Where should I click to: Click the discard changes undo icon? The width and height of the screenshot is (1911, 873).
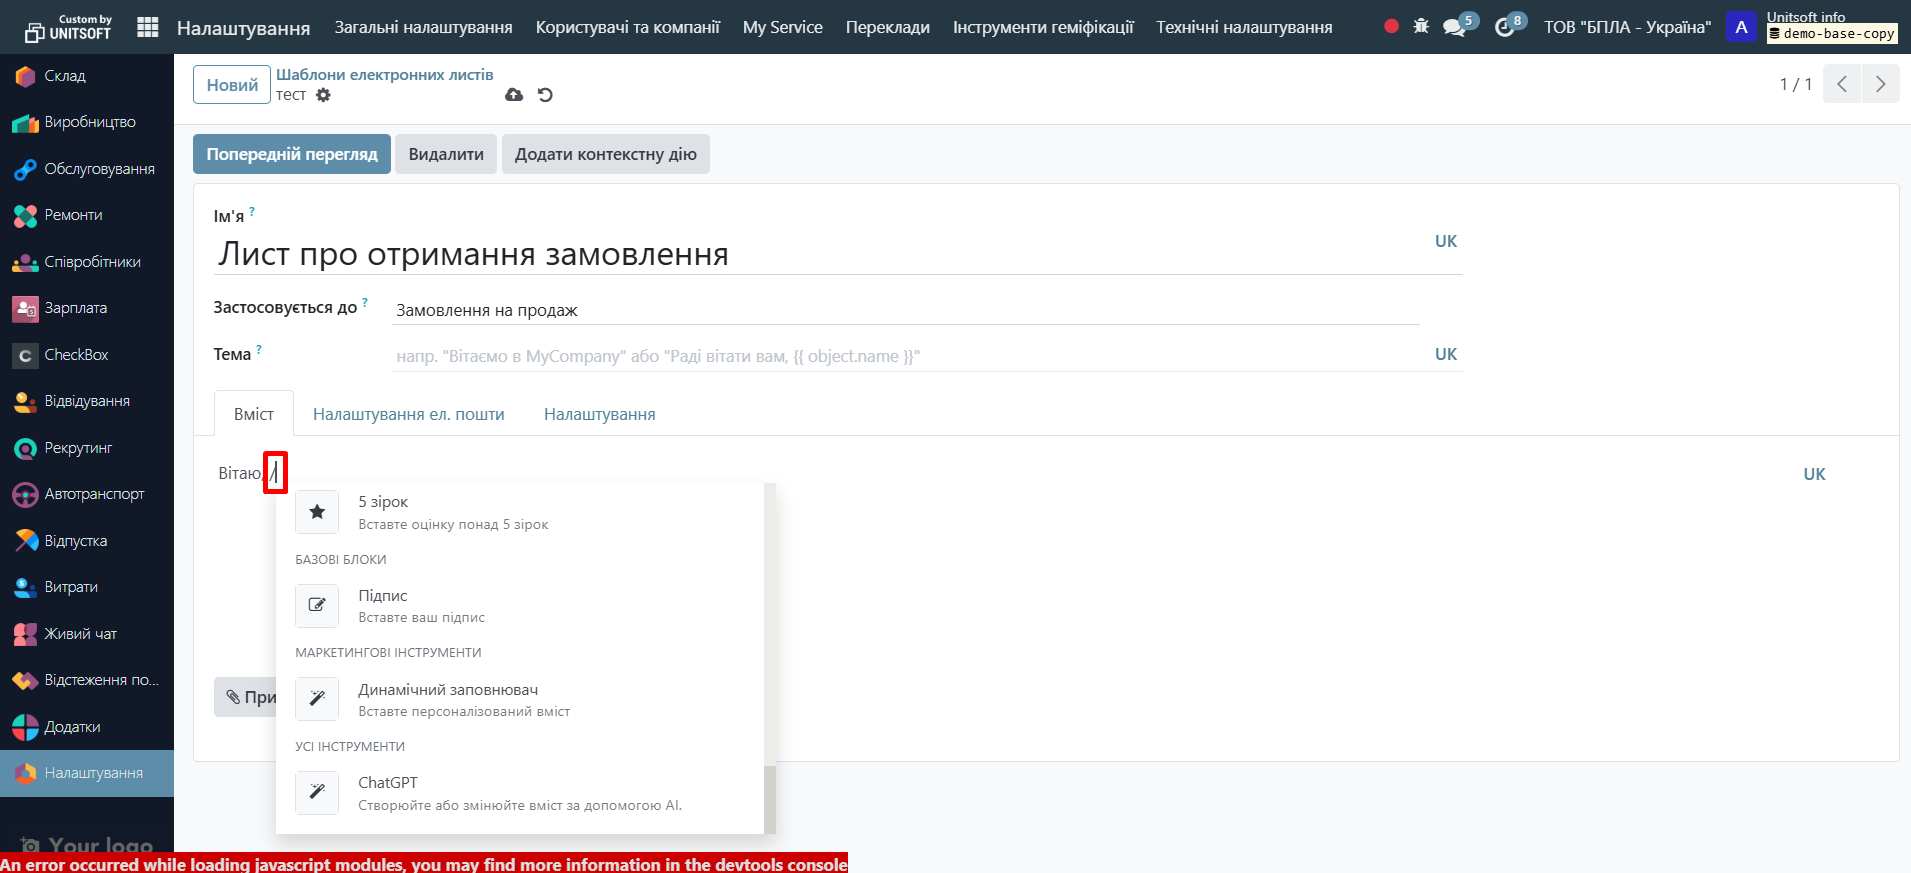[x=545, y=95]
